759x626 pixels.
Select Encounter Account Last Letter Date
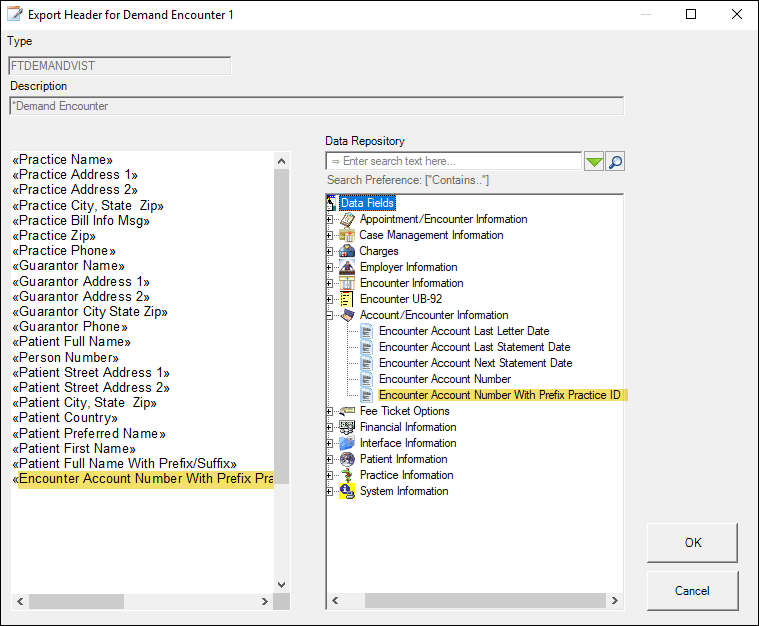(x=463, y=331)
